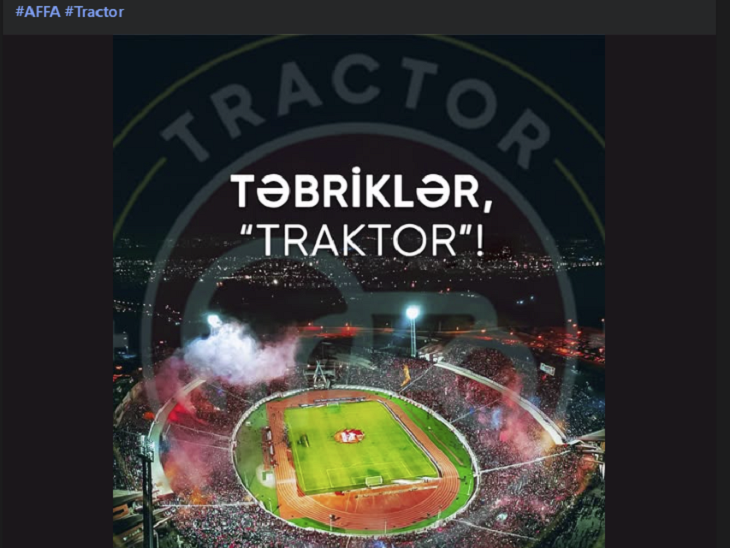Open the #AFFA hashtag link
This screenshot has height=548, width=730.
coord(38,12)
